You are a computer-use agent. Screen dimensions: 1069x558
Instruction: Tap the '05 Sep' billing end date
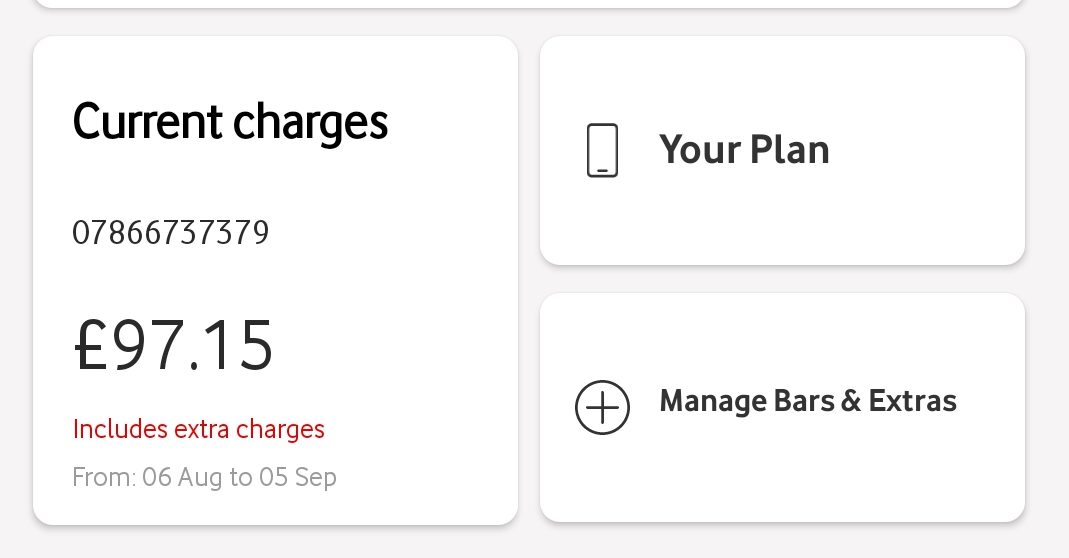(x=297, y=477)
